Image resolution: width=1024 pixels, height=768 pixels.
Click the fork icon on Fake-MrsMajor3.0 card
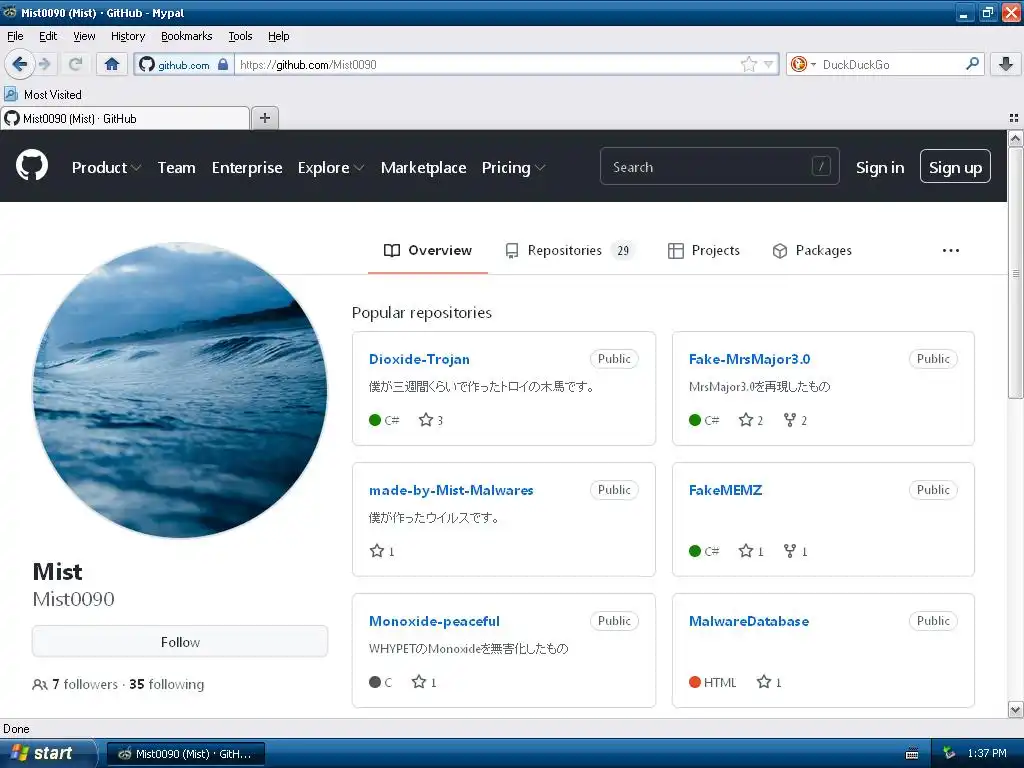click(x=790, y=420)
